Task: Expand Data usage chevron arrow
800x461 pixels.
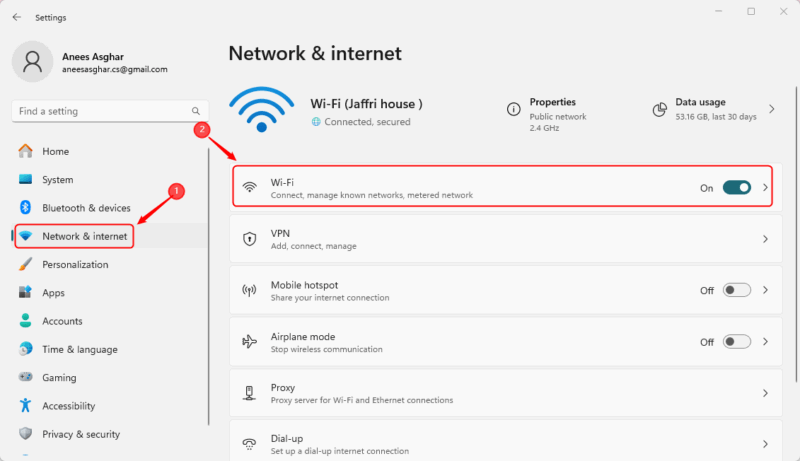Action: coord(772,109)
